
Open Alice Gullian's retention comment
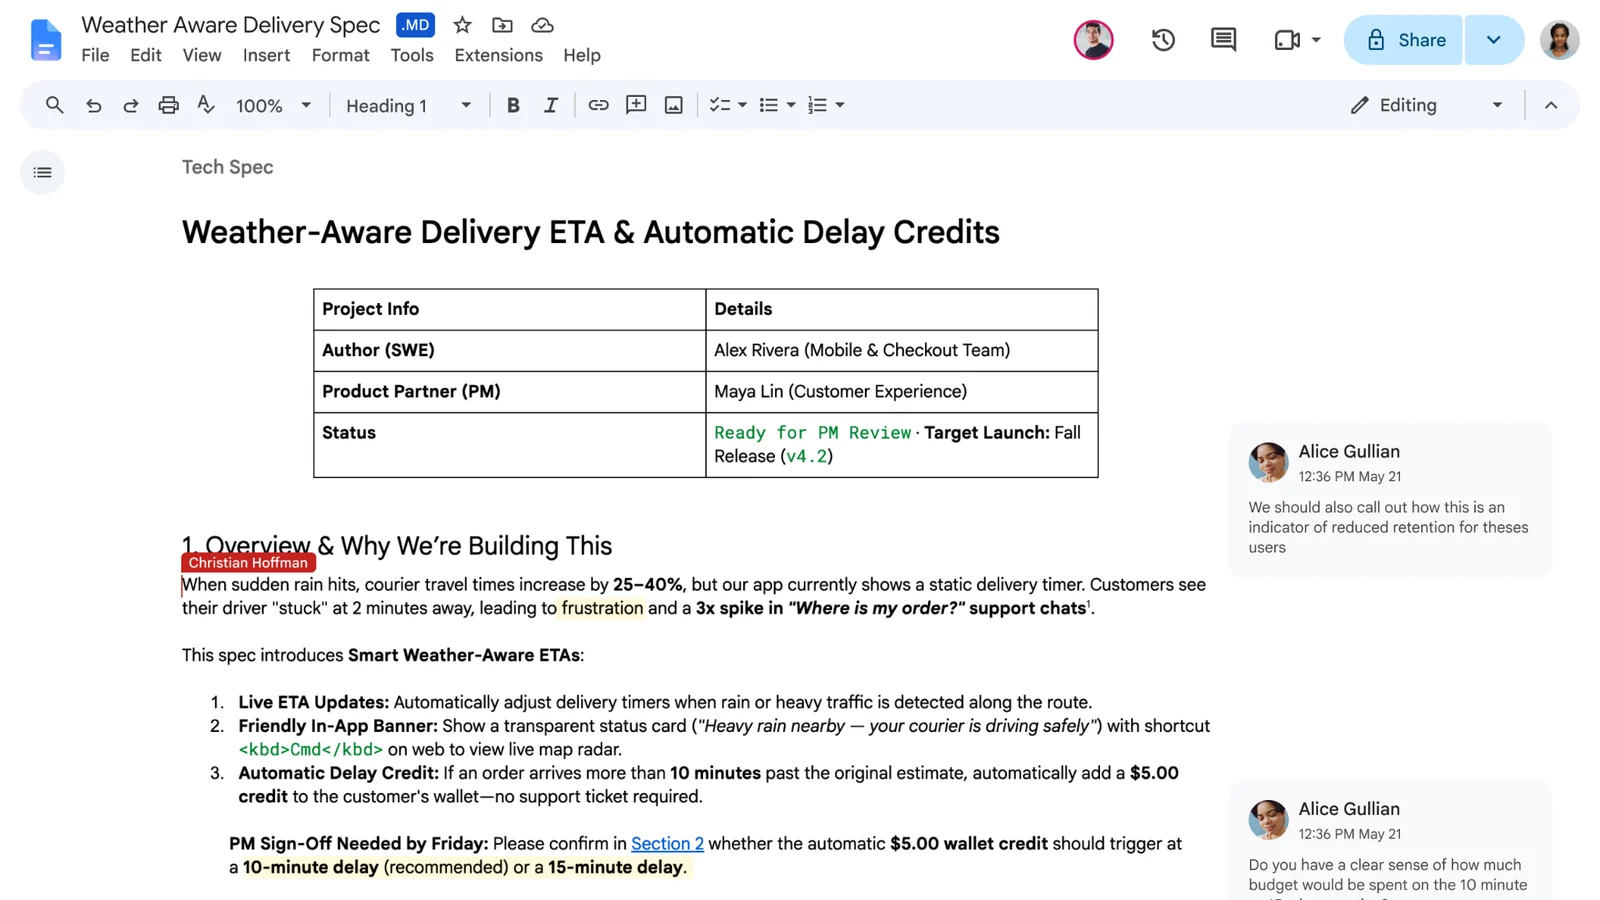coord(1390,499)
